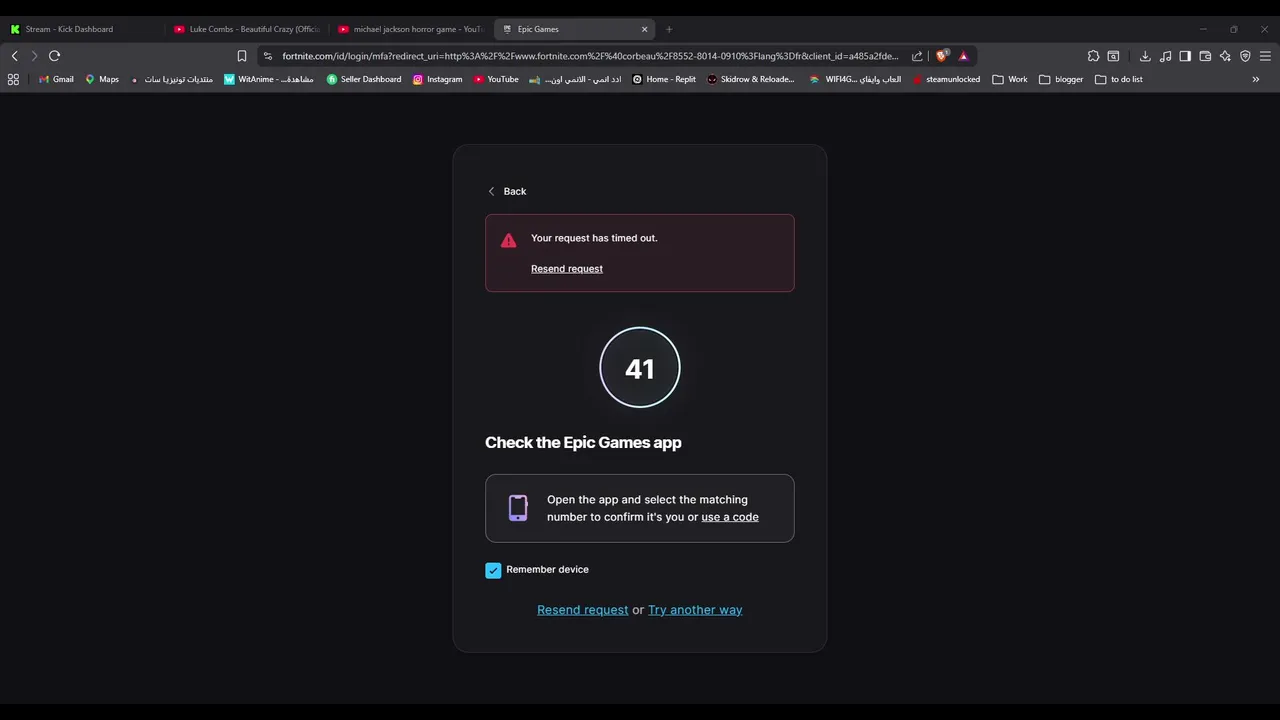Select the Epic Games tab
The width and height of the screenshot is (1280, 720).
click(575, 29)
